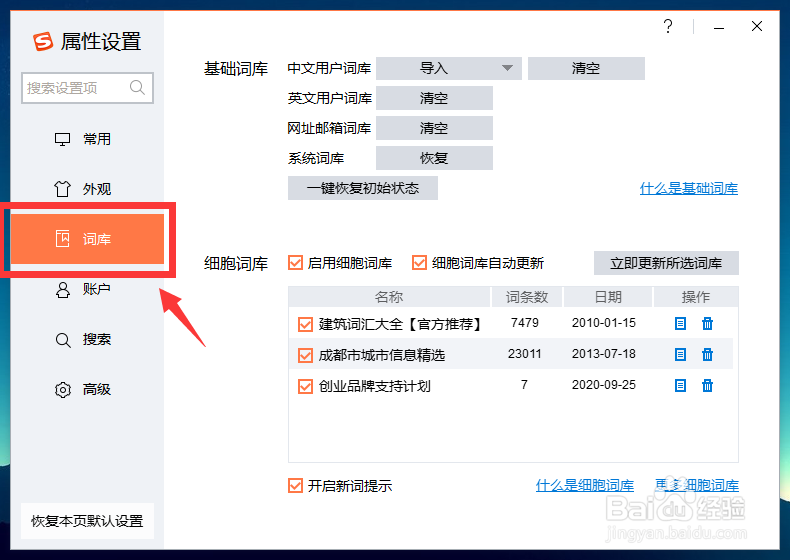Click 清空 button for 英文用户词库
The image size is (790, 560).
[x=434, y=98]
